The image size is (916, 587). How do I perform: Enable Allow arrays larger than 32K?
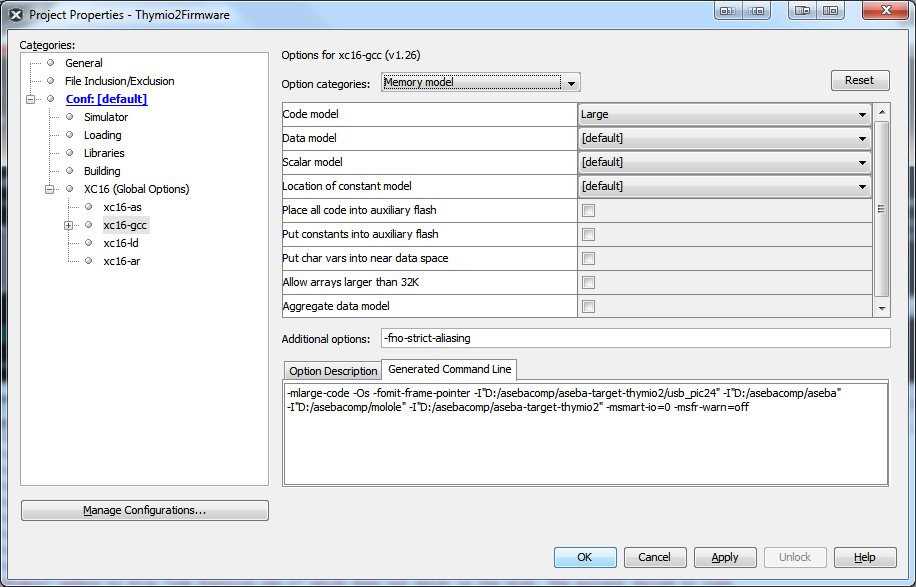[x=588, y=282]
